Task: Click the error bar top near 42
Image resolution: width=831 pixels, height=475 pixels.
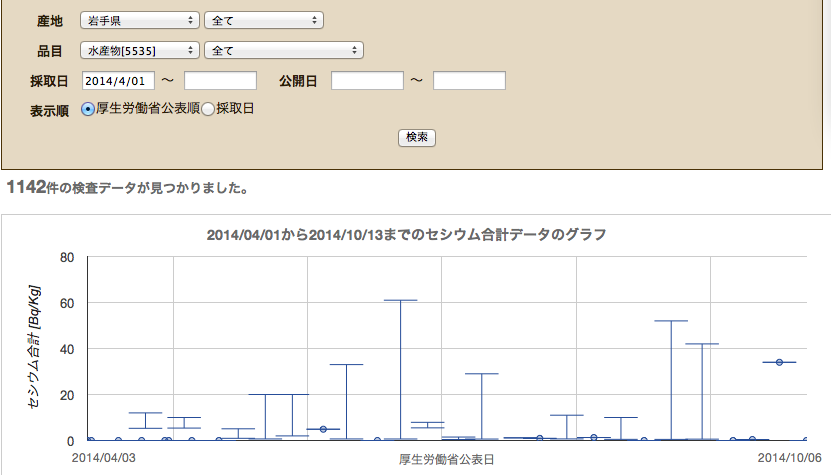Action: [702, 344]
